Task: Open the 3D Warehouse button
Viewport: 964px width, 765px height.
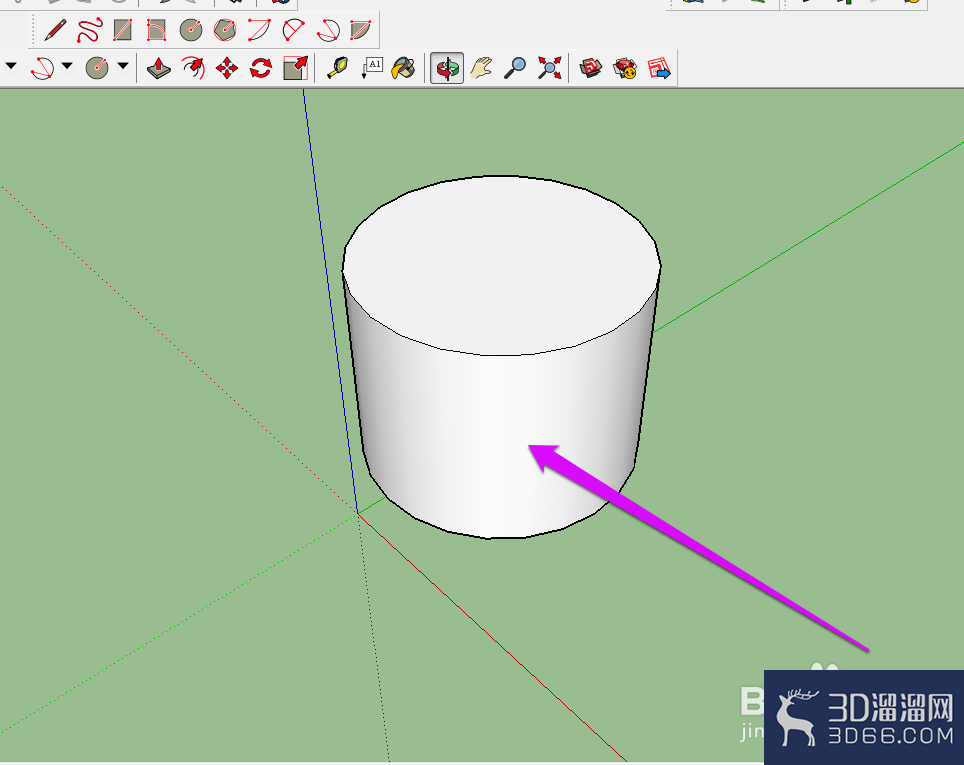Action: [x=591, y=68]
